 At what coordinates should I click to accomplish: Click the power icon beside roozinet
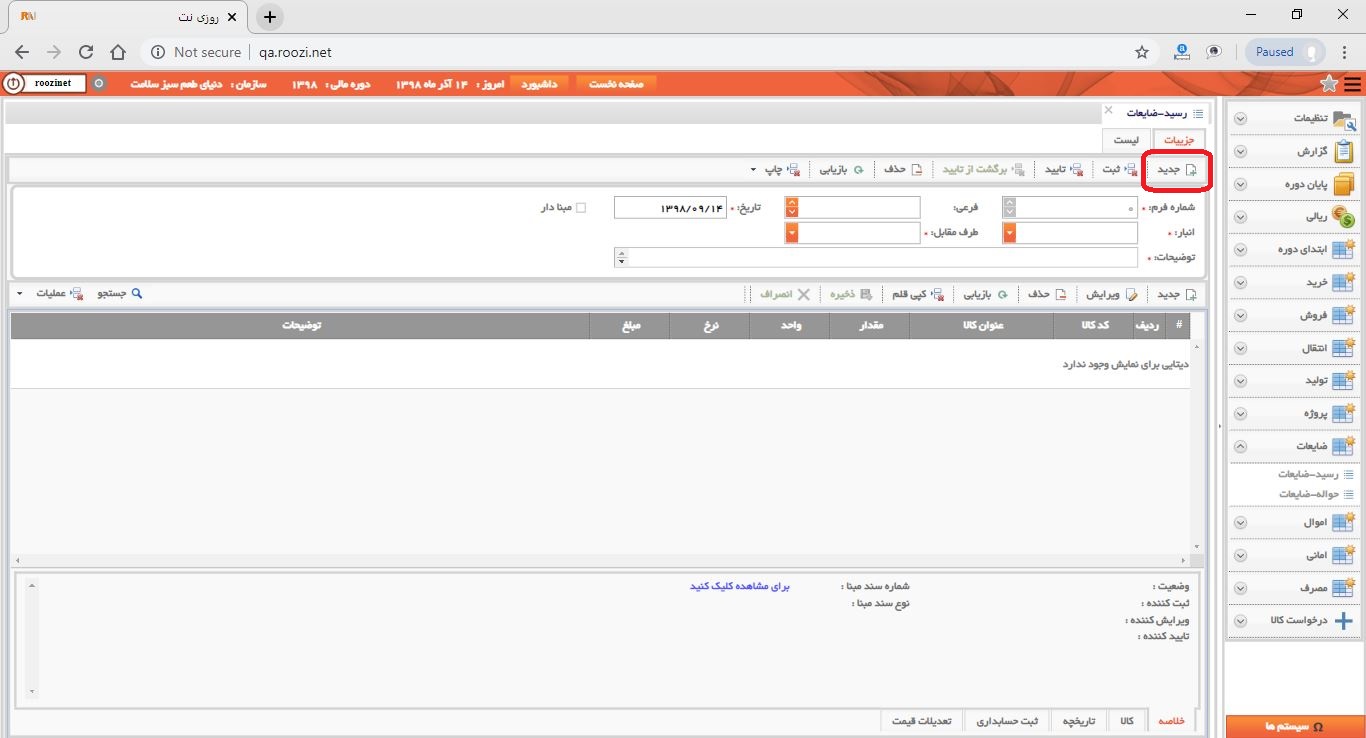(12, 84)
